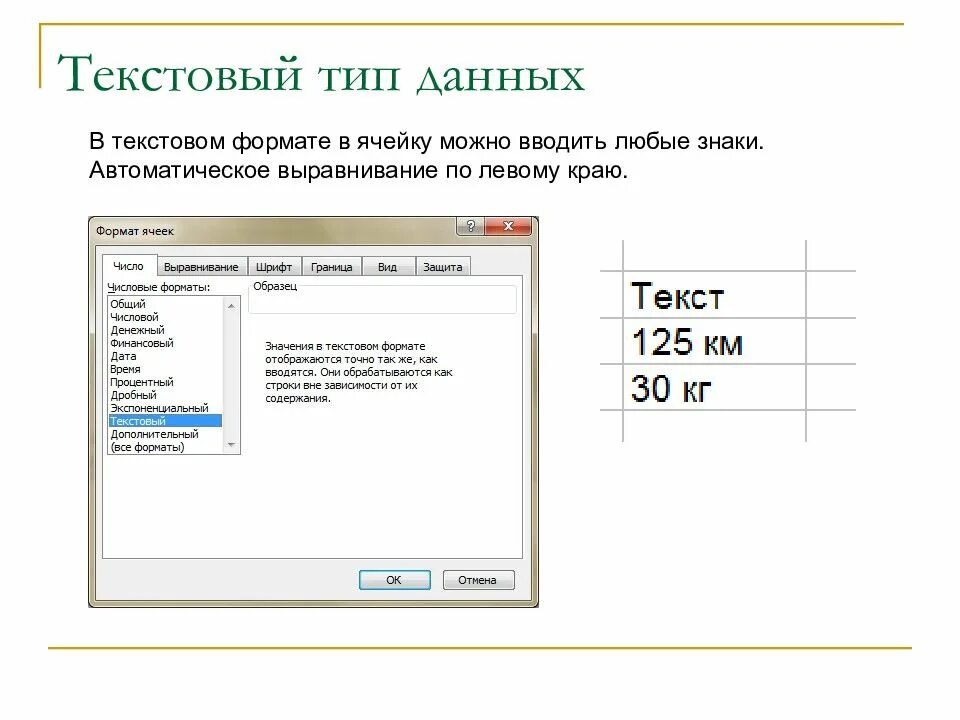Go to the Защита tab
Viewport: 960px width, 720px height.
click(443, 267)
